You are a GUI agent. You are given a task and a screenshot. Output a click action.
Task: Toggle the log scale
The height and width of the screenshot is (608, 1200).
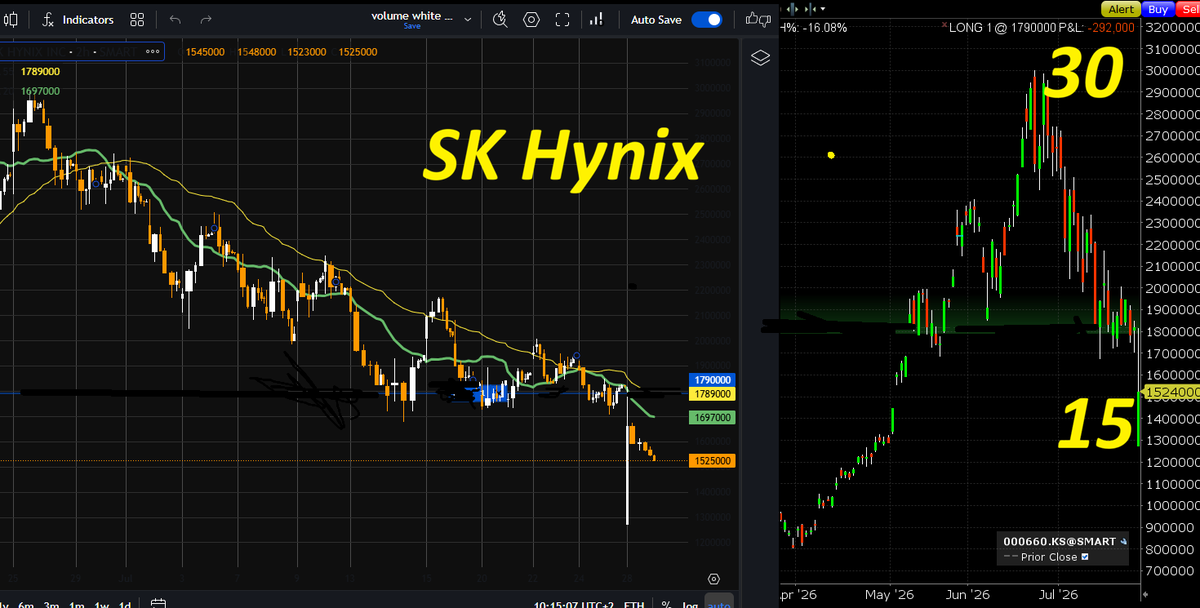[x=690, y=604]
